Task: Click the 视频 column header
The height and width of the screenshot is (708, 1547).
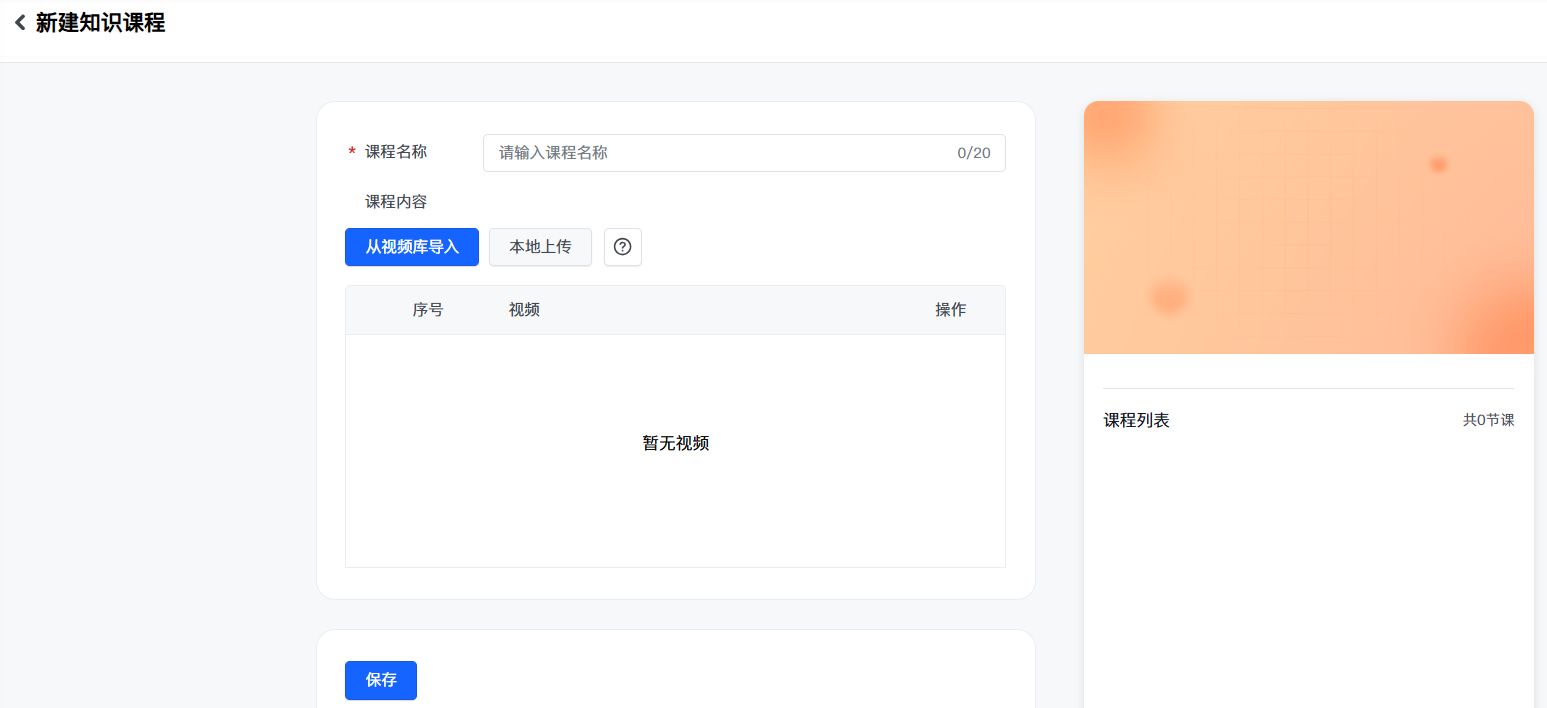Action: tap(524, 310)
